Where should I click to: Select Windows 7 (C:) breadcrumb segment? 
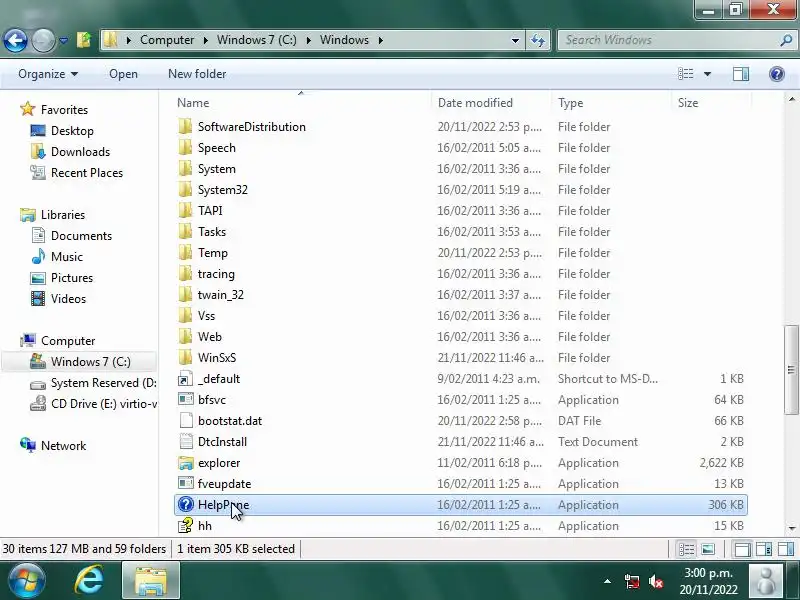tap(257, 40)
